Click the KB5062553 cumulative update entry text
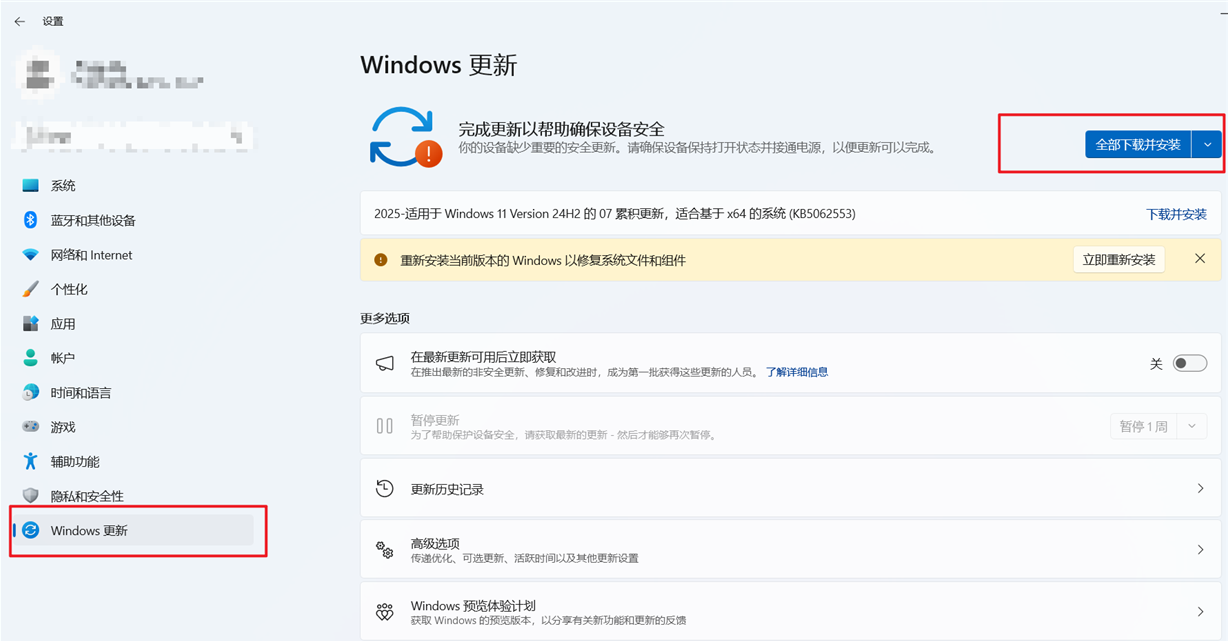 coord(615,214)
